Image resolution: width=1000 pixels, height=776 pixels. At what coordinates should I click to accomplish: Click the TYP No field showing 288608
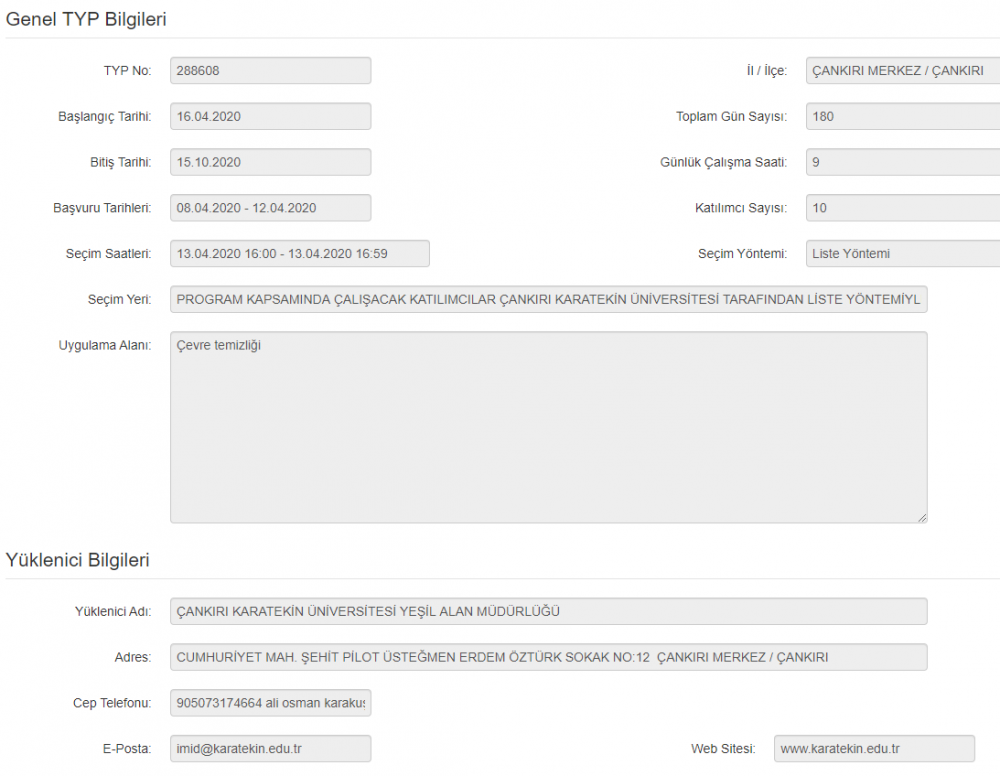[270, 71]
